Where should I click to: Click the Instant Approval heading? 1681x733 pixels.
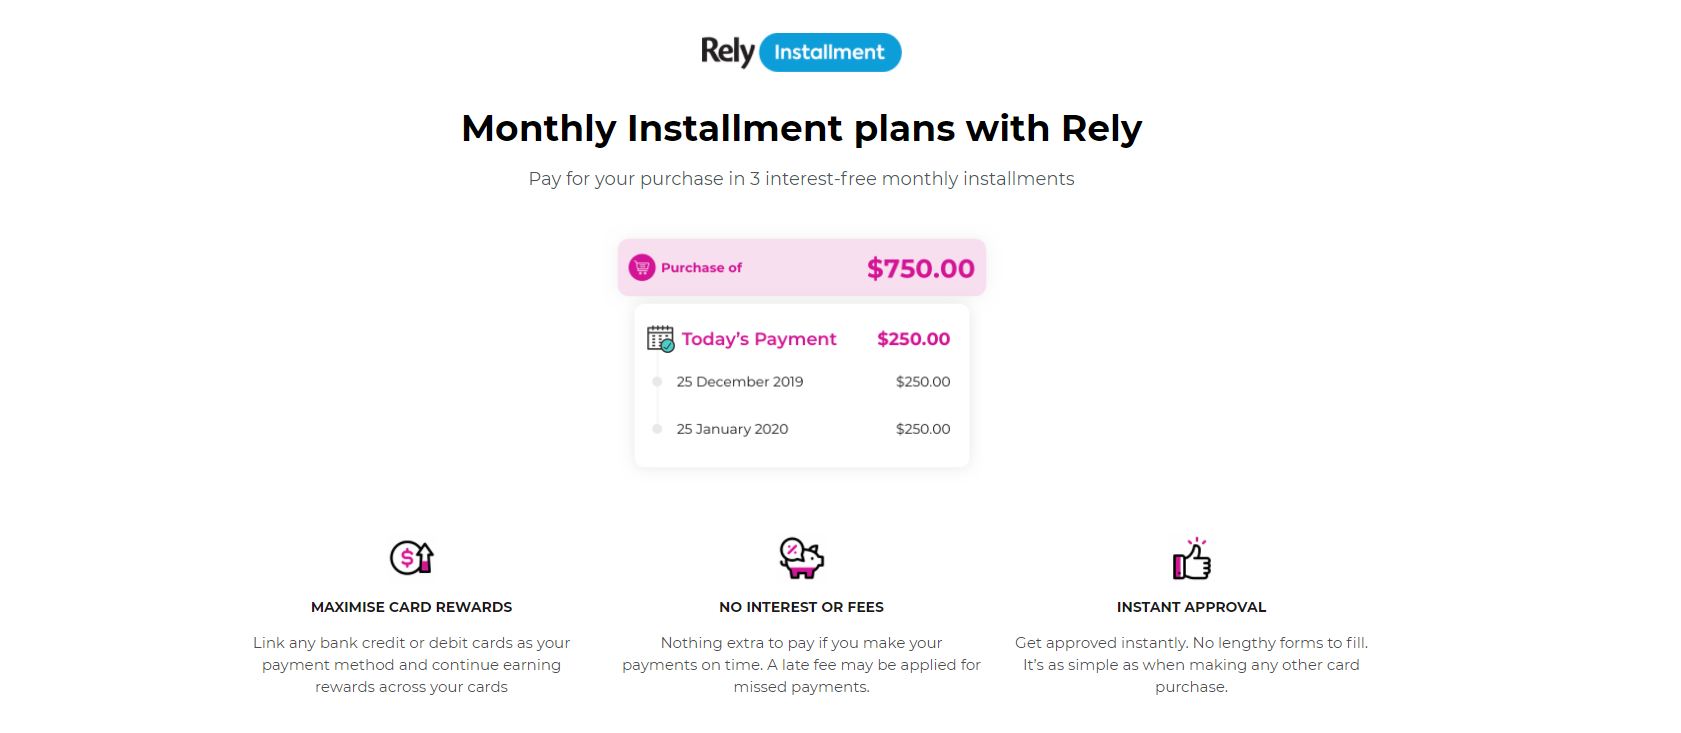pos(1191,607)
